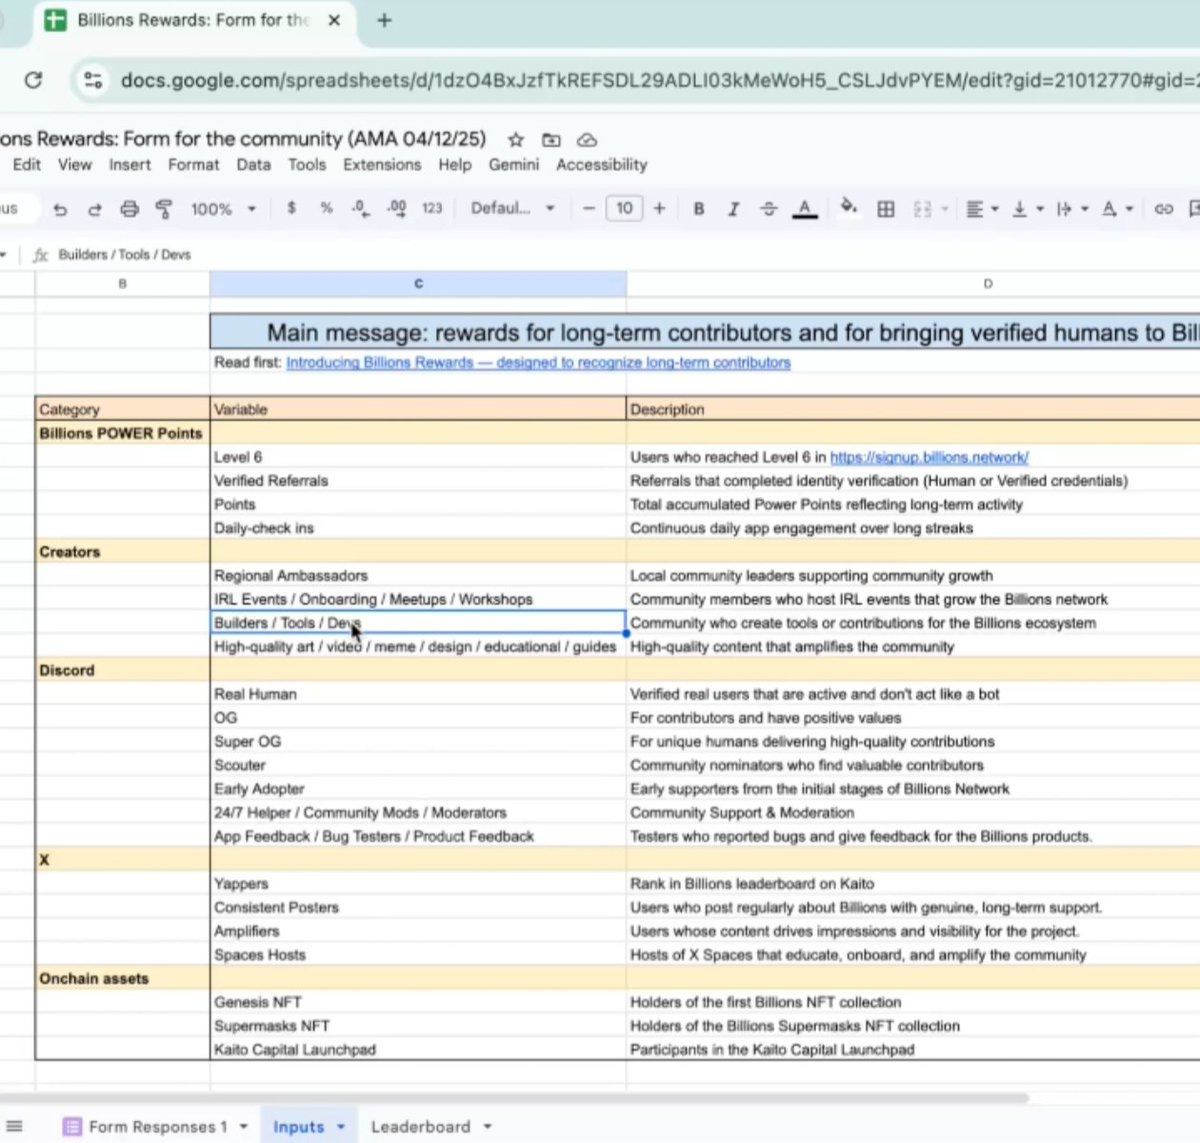
Task: Select the paint format tool
Action: tap(164, 209)
